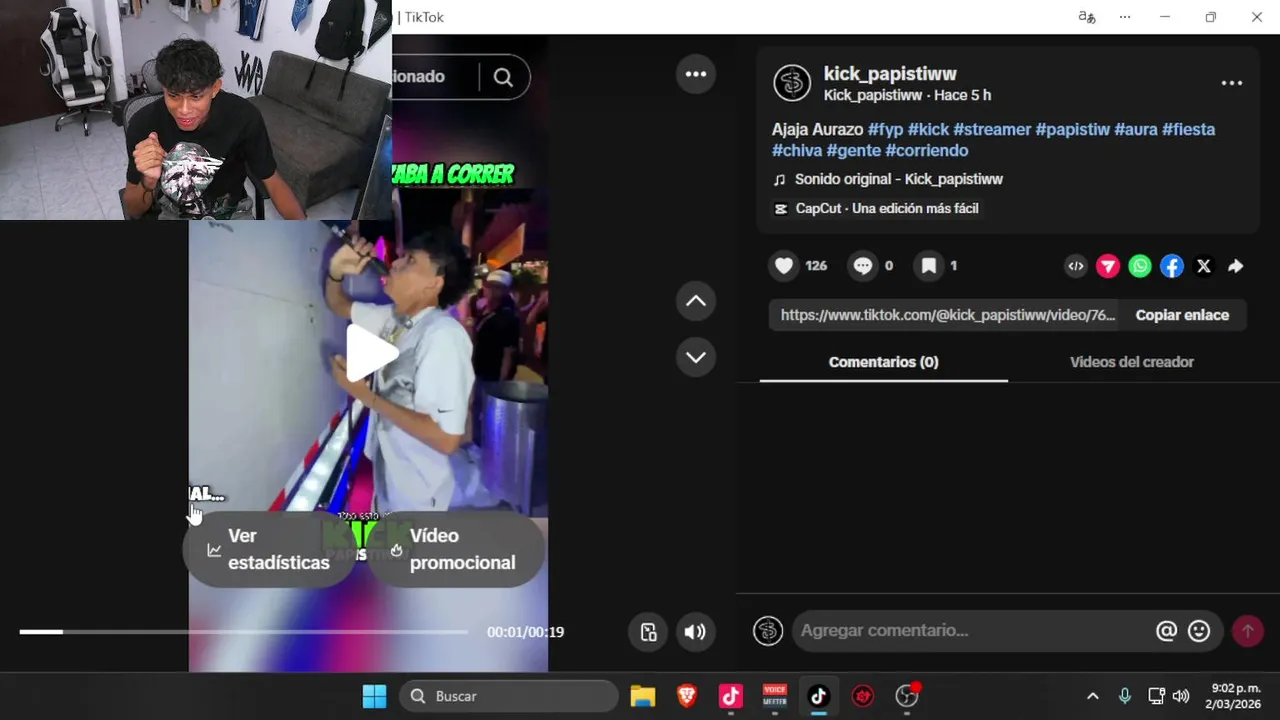Click the #gente hashtag
Viewport: 1280px width, 720px height.
[x=854, y=151]
